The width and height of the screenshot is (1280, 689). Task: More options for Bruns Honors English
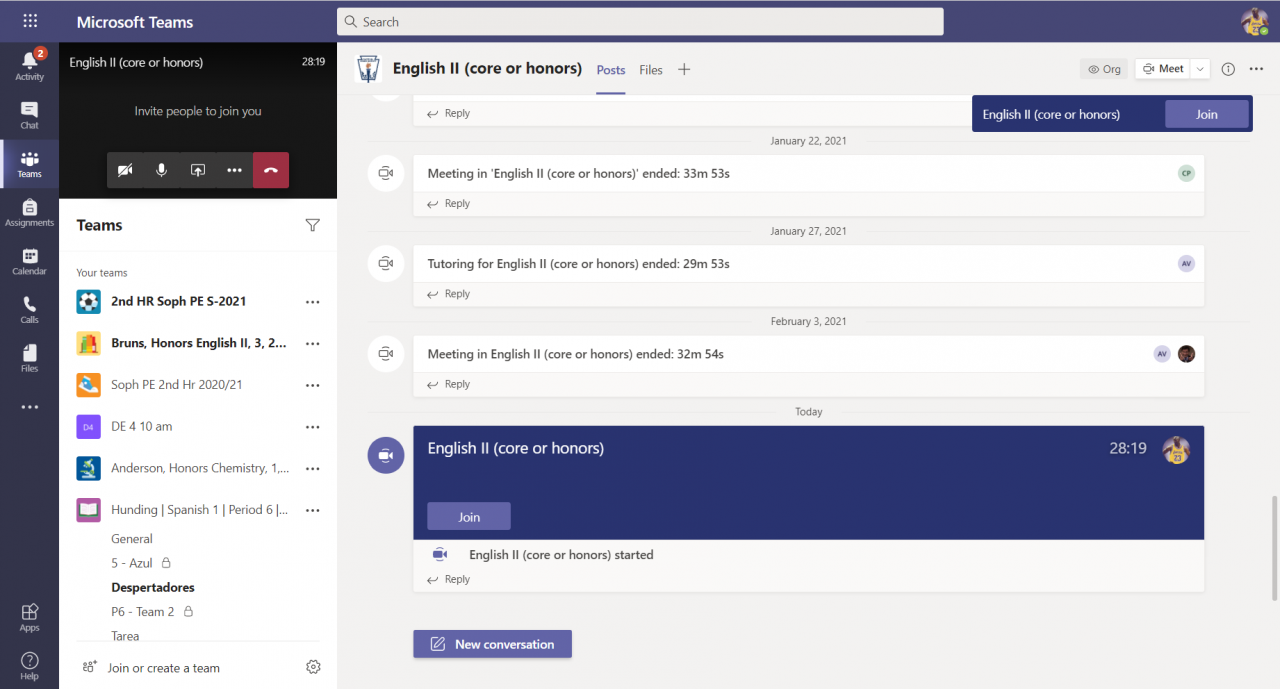click(313, 343)
